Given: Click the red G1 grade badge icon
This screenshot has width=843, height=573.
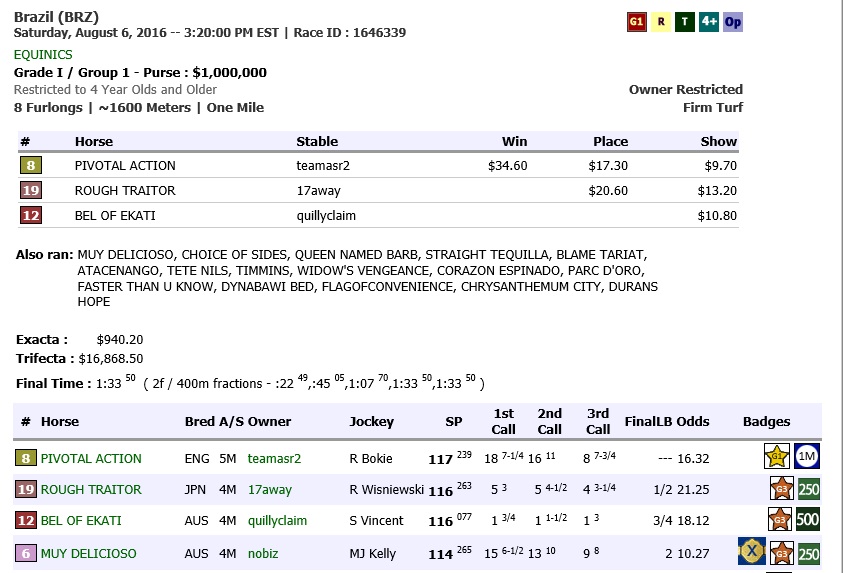Looking at the screenshot, I should pyautogui.click(x=637, y=22).
